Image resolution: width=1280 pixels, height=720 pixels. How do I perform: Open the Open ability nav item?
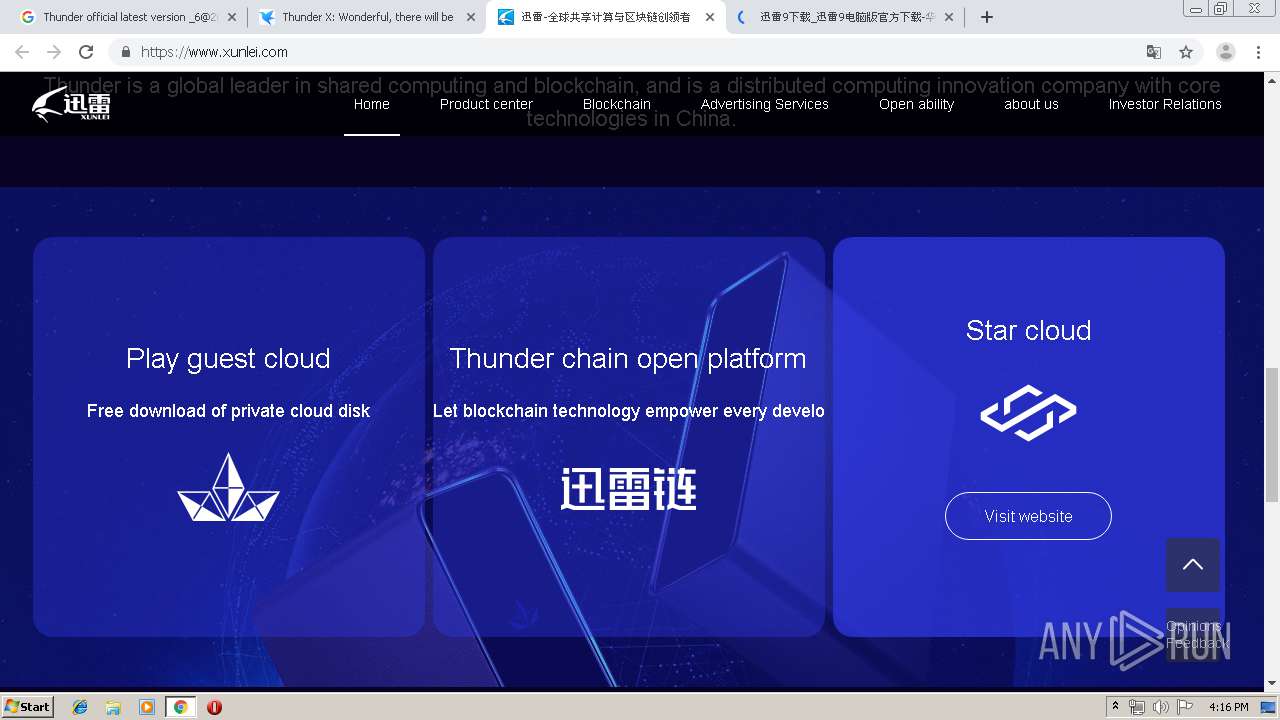[x=917, y=104]
